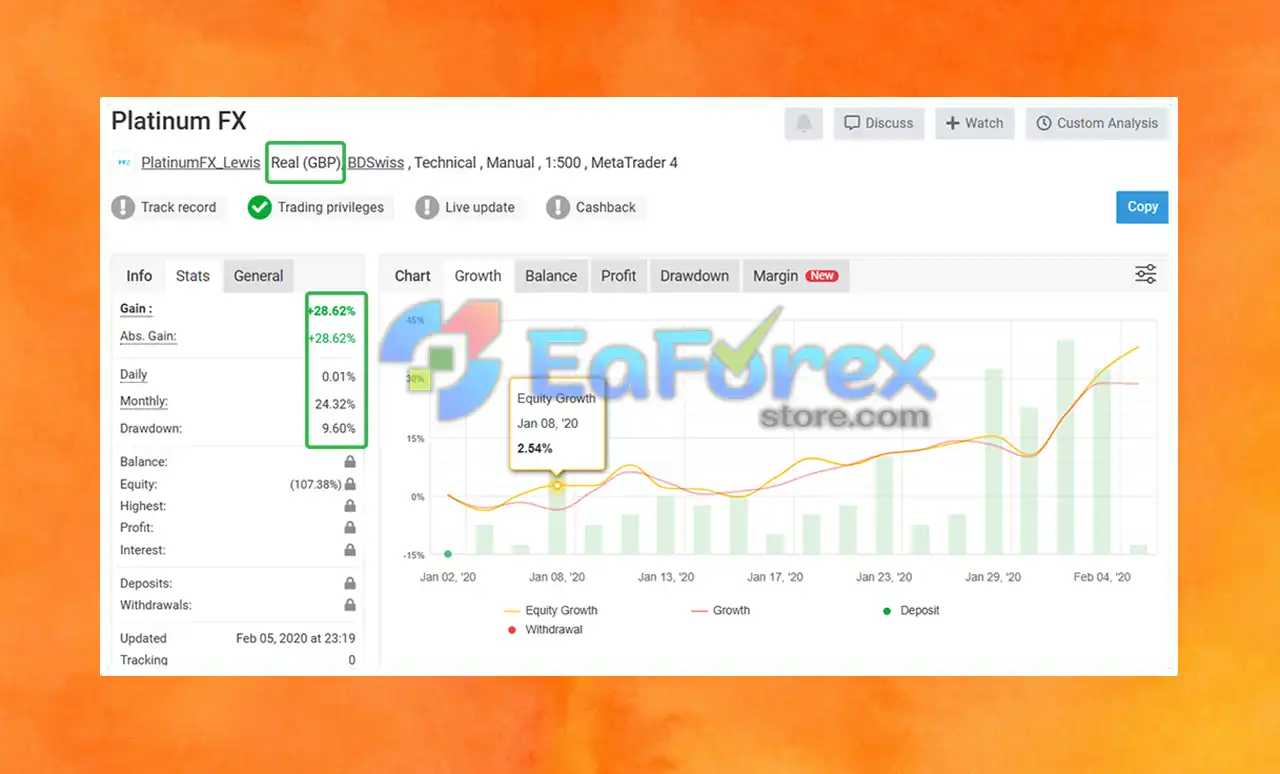Click the green Trading privileges checkmark icon
This screenshot has width=1280, height=774.
[x=260, y=207]
